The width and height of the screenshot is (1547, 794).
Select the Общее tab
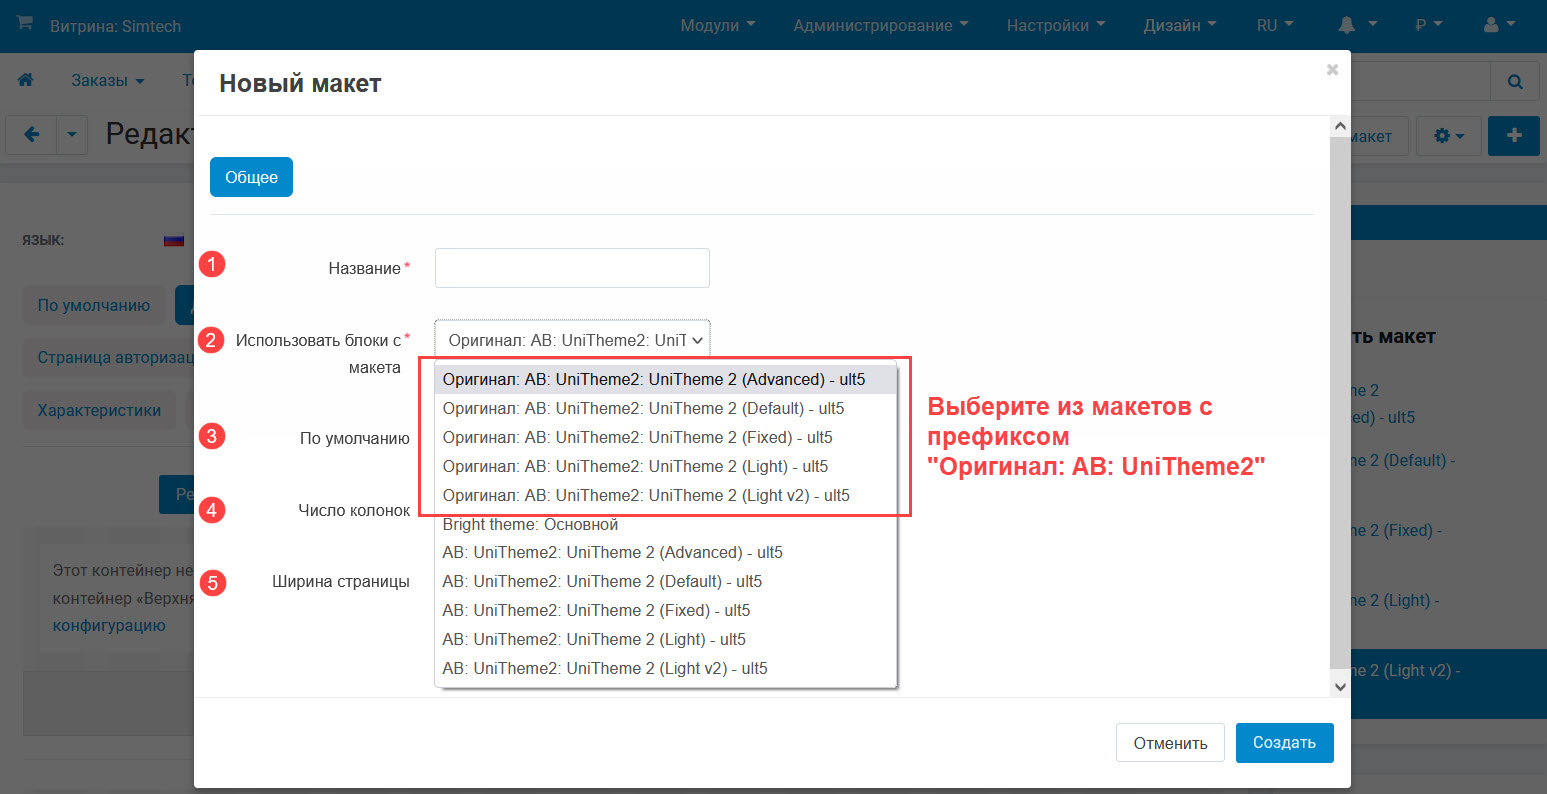point(251,177)
